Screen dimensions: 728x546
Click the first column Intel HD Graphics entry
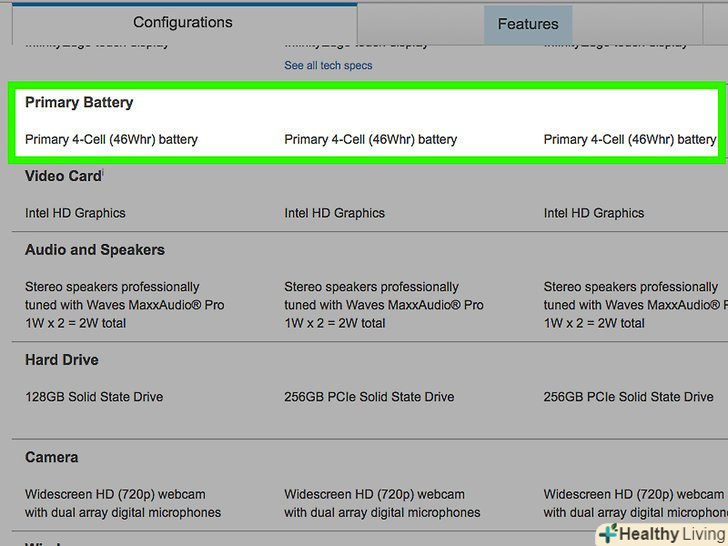click(75, 213)
